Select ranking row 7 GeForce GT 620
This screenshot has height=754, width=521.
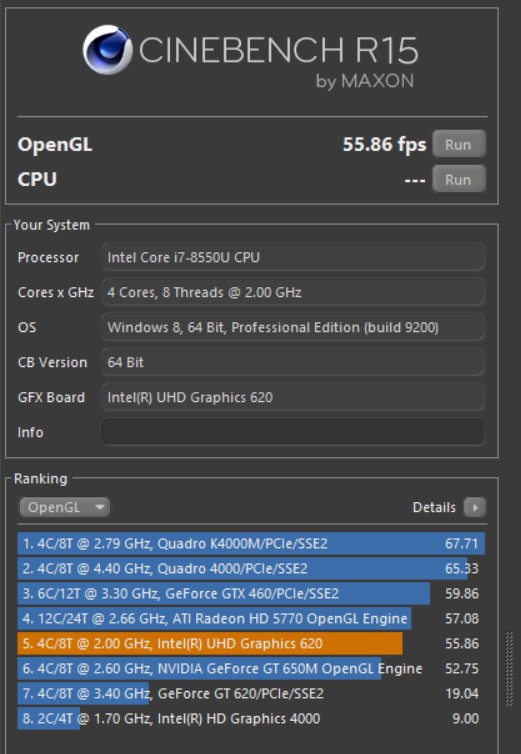(251, 694)
